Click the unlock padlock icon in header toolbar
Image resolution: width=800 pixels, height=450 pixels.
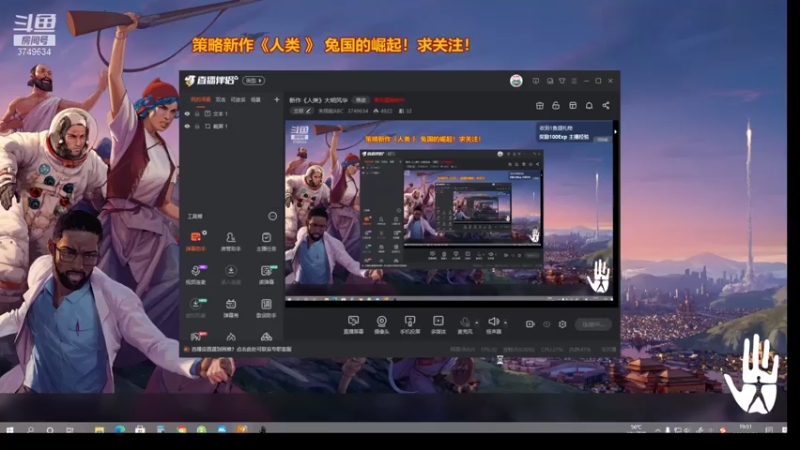556,105
